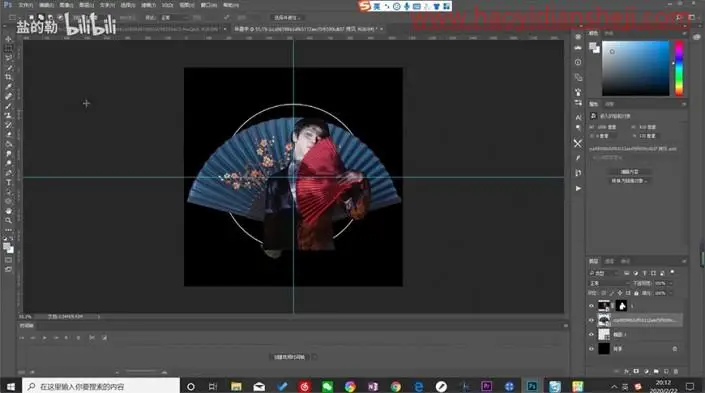Click Add layer mask icon
This screenshot has height=393, width=705.
[636, 371]
